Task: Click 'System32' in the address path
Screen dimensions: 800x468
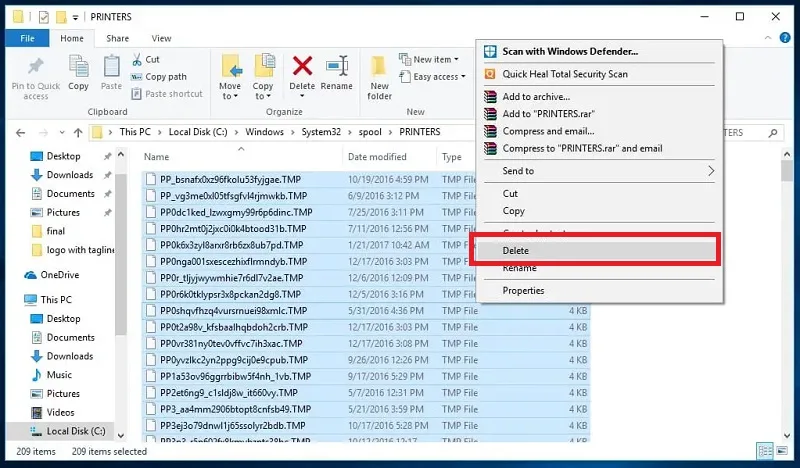Action: click(x=321, y=132)
